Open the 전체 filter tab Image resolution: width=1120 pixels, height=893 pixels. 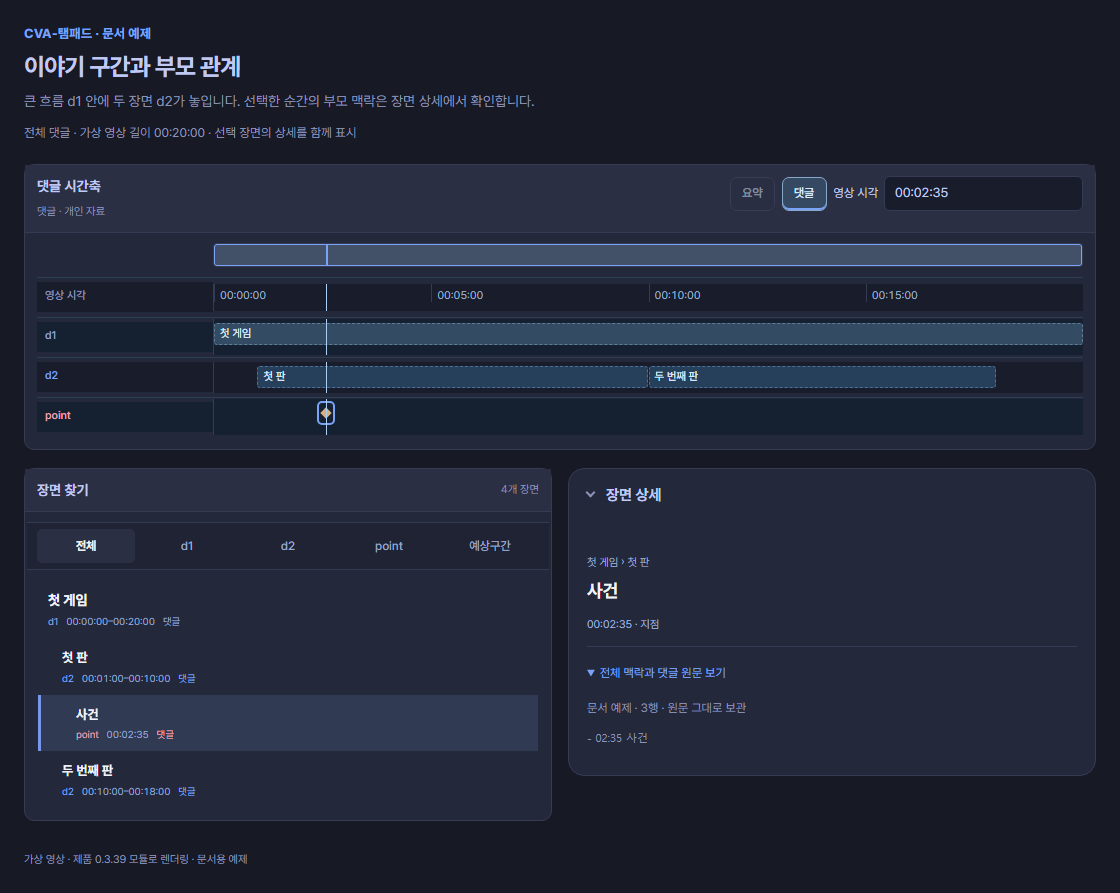86,546
